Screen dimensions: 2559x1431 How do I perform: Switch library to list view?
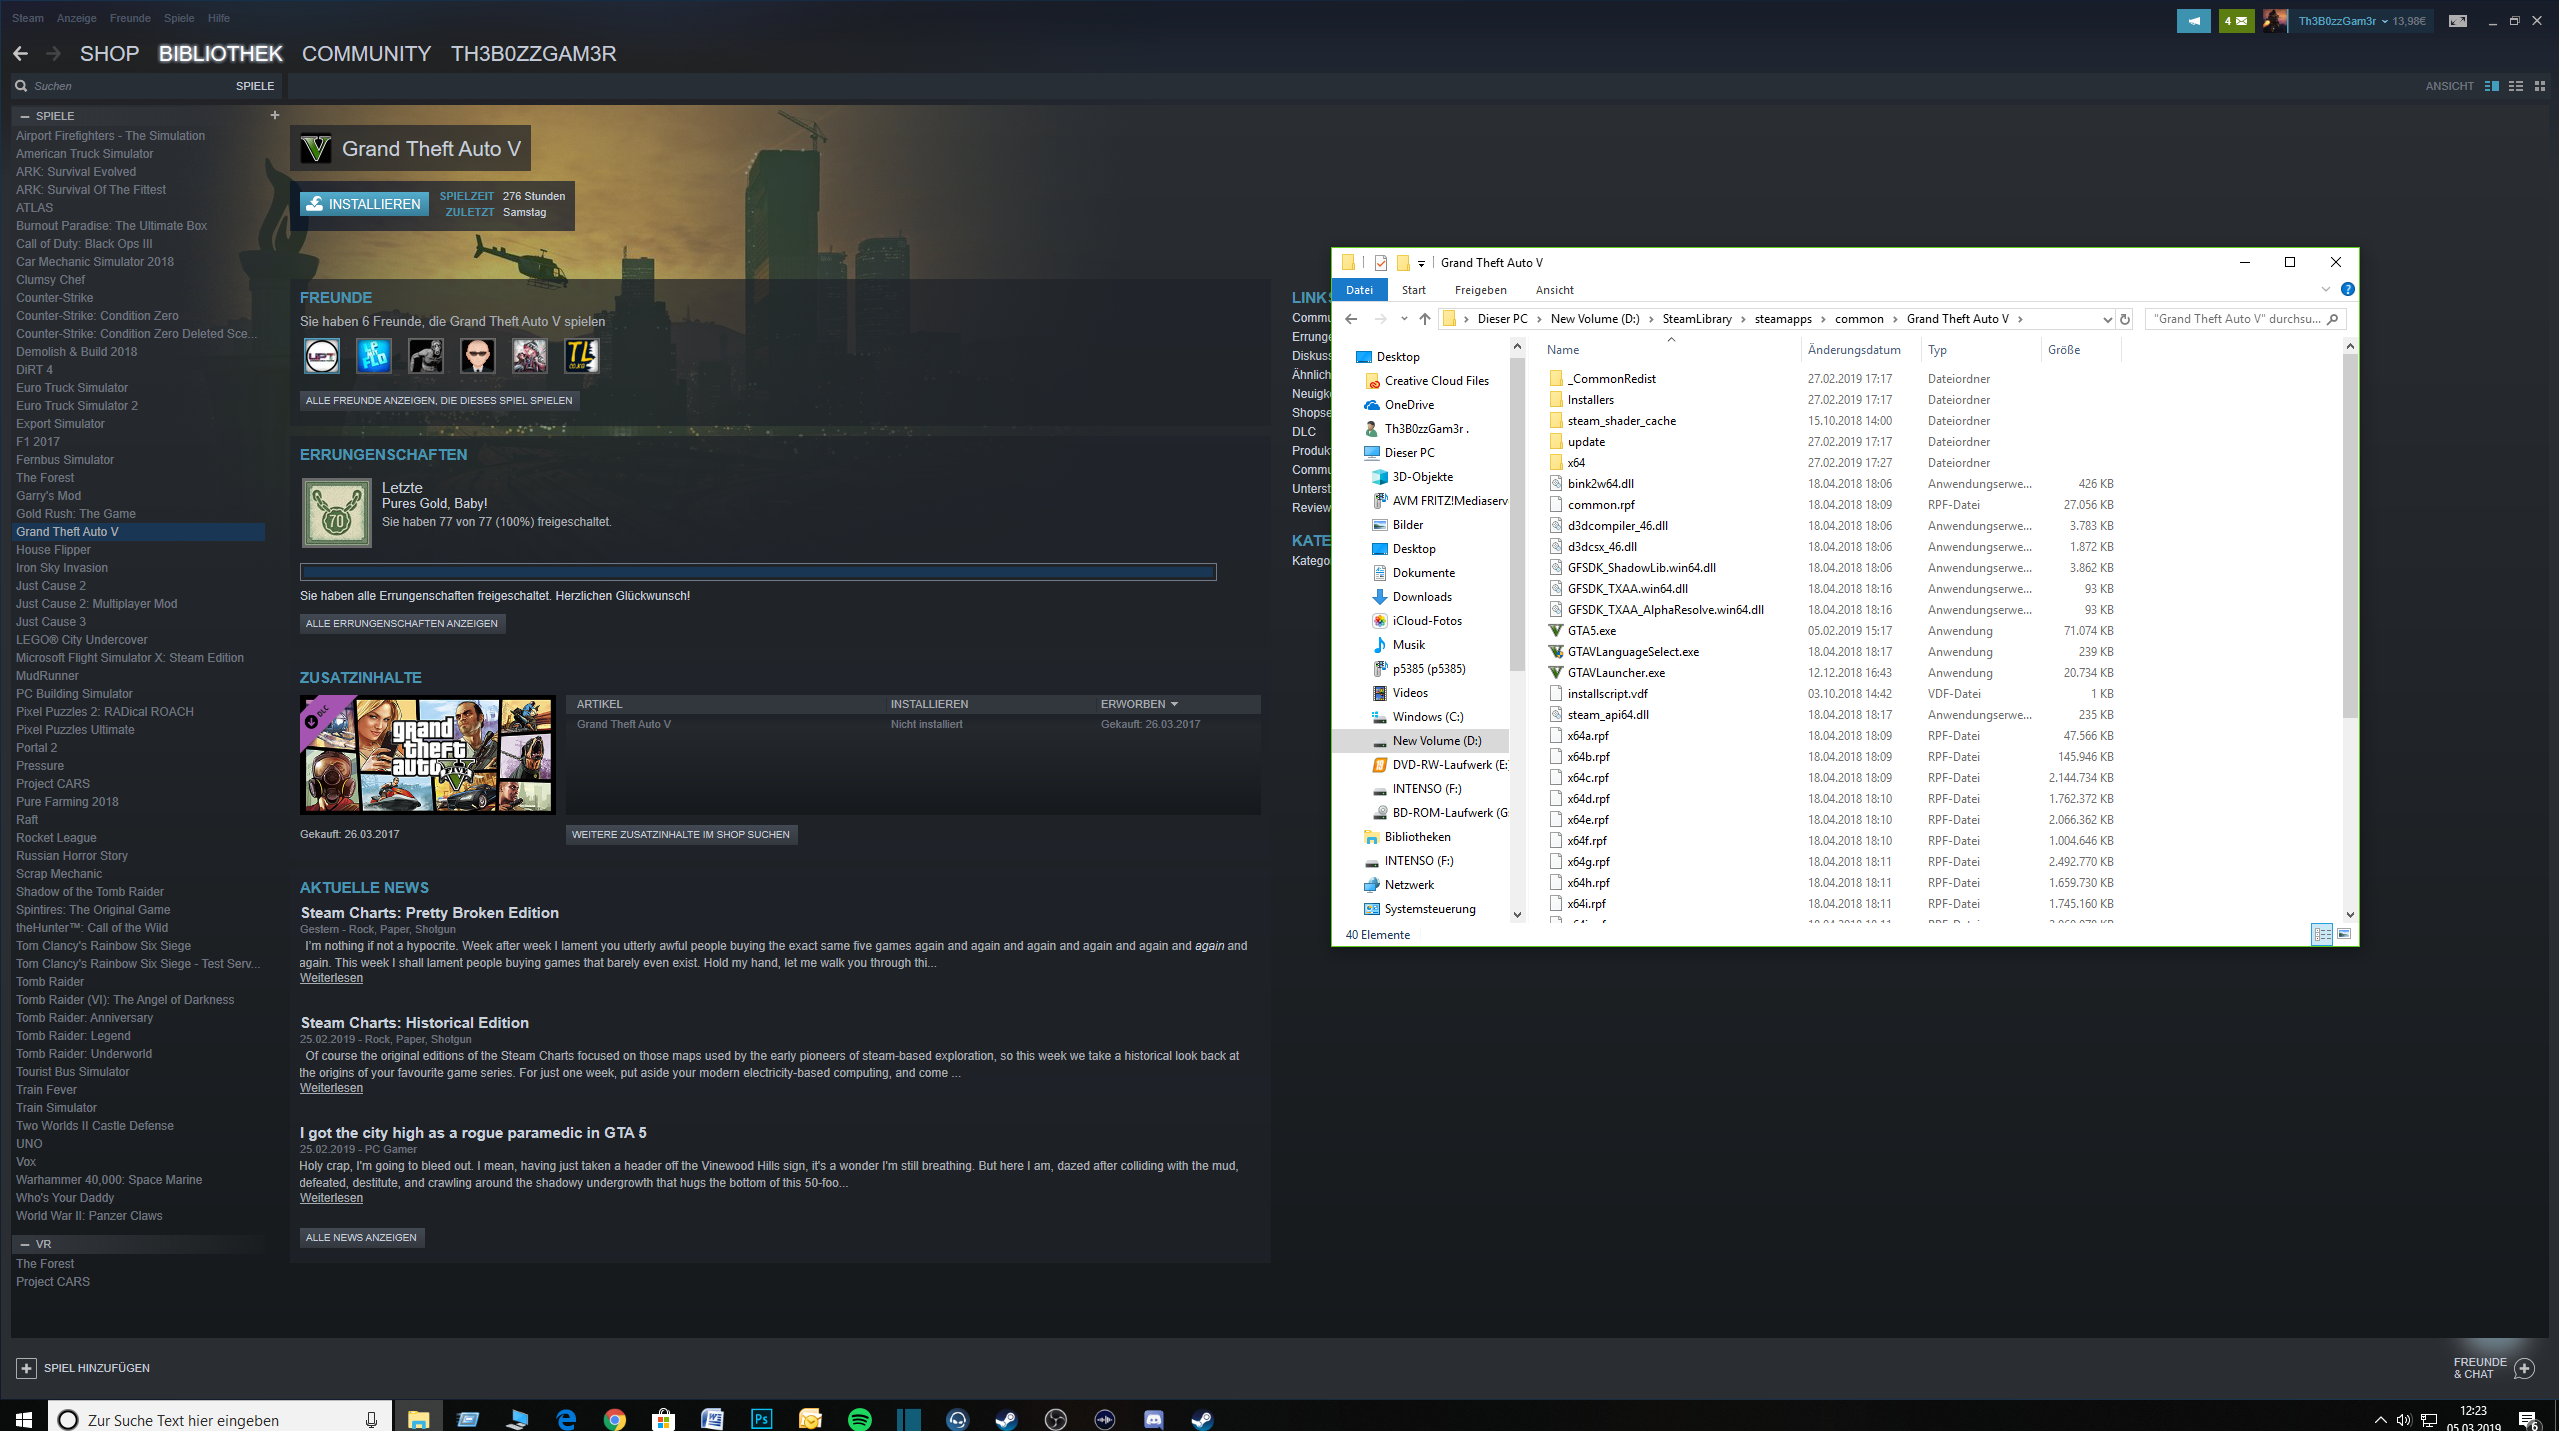2515,86
